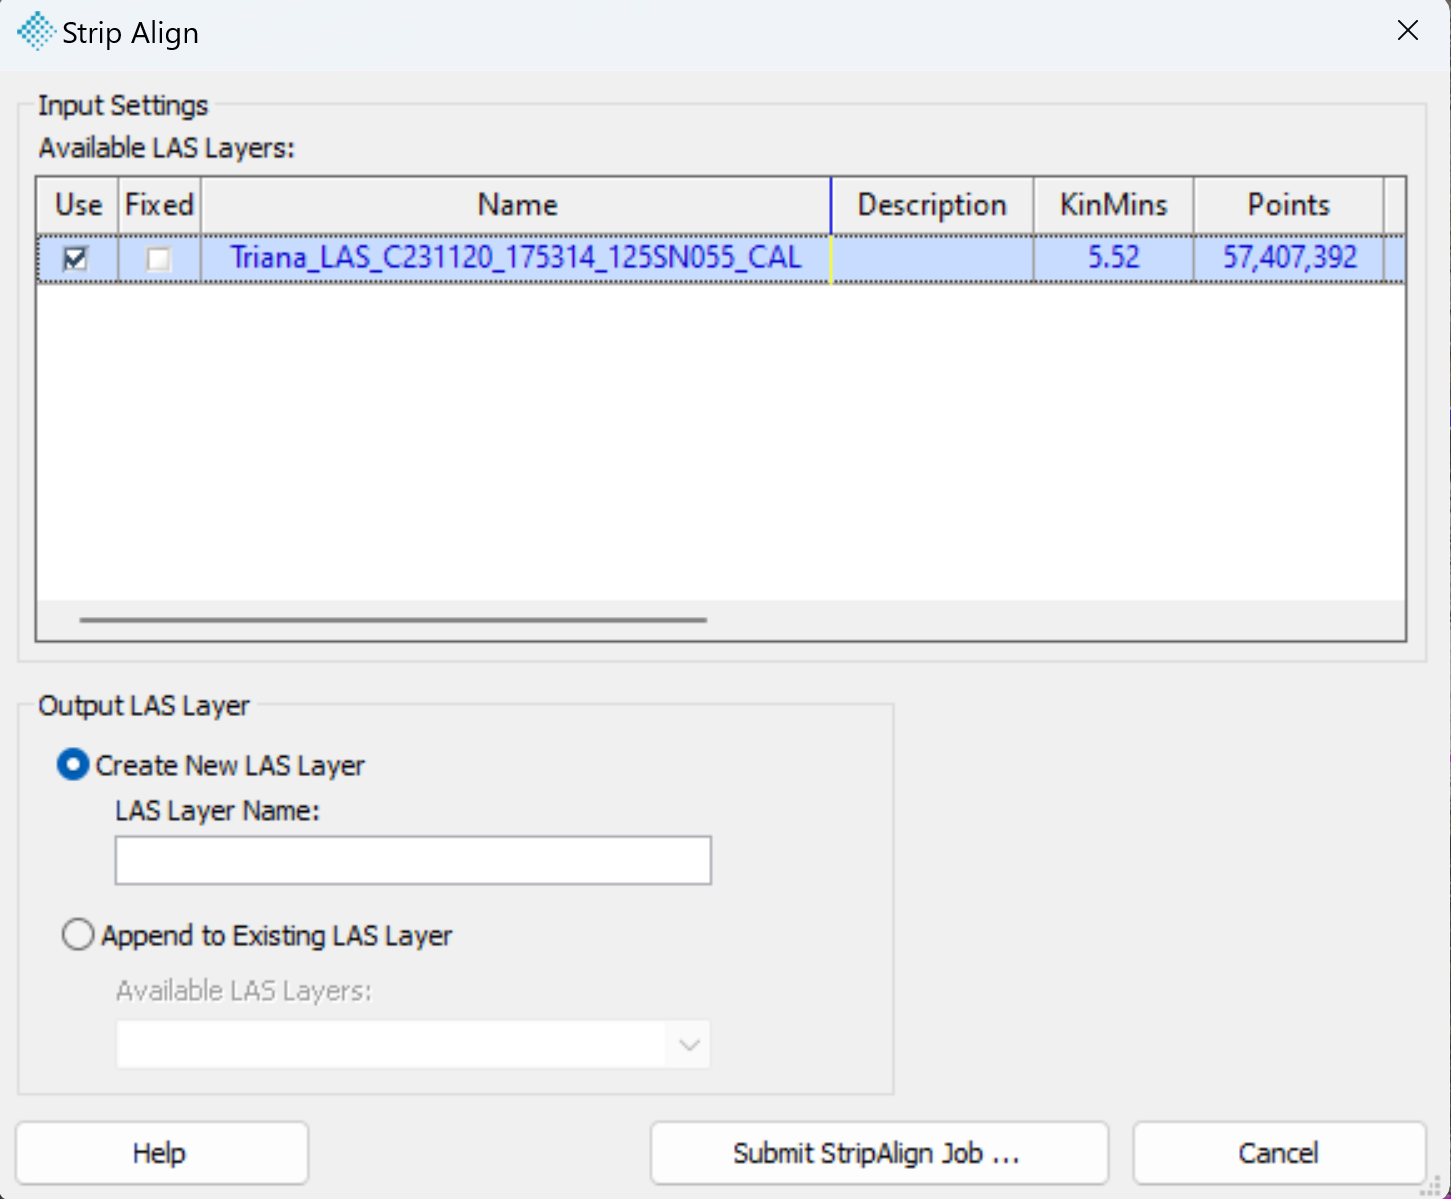The height and width of the screenshot is (1199, 1451).
Task: Click the Strip Align app icon in title bar
Action: pos(36,32)
